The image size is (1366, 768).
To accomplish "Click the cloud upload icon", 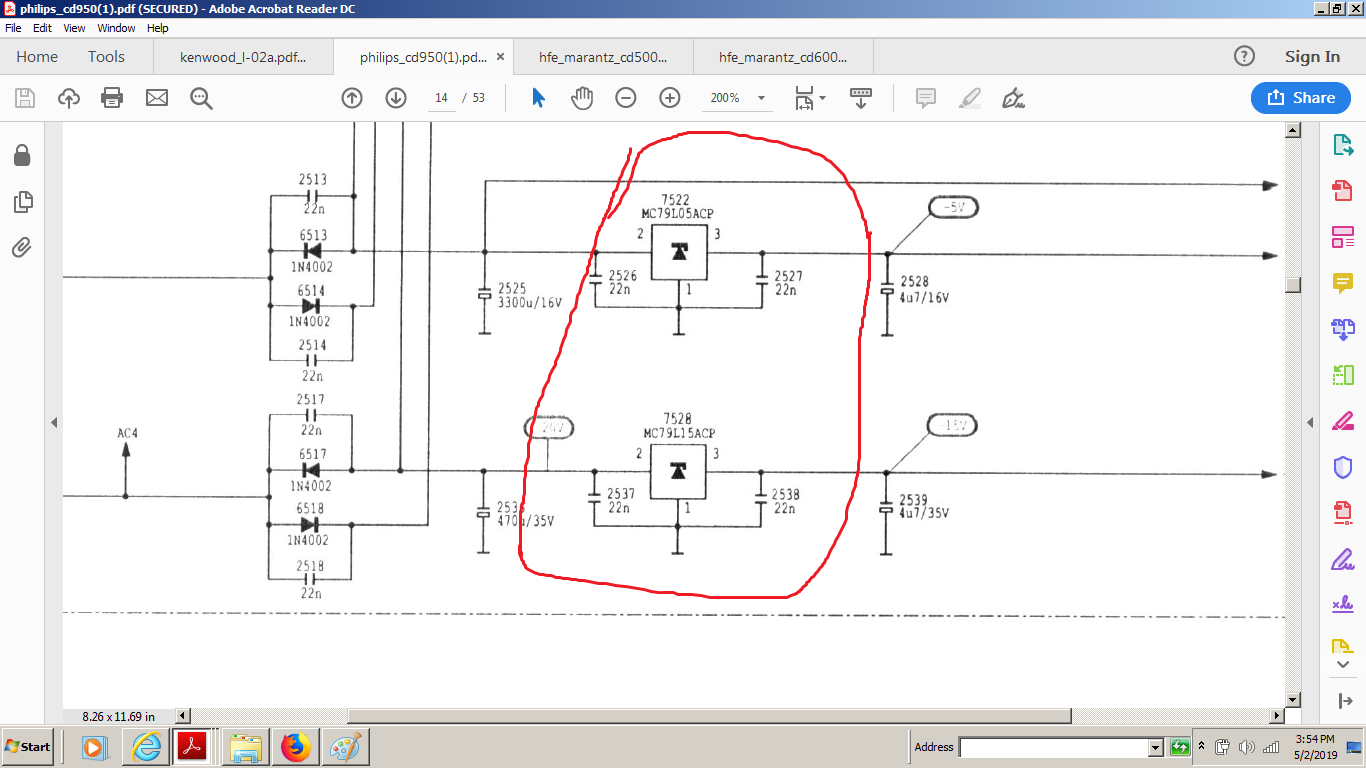I will (x=69, y=98).
